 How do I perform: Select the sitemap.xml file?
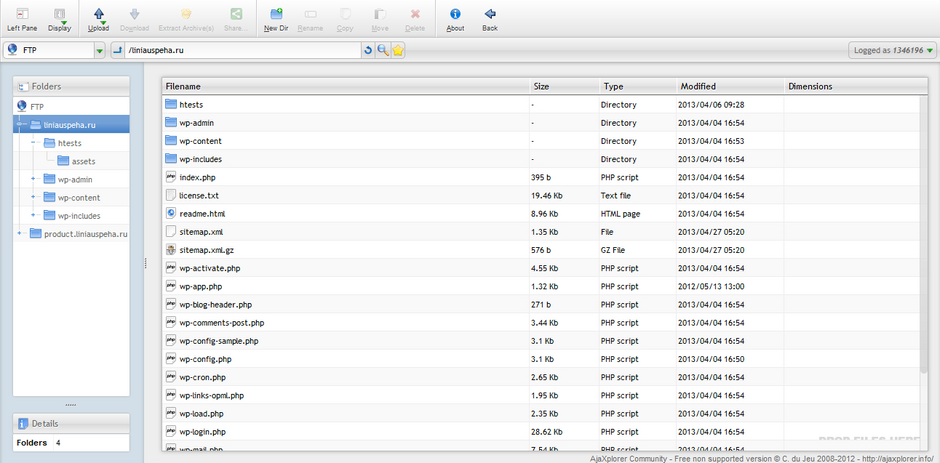(541, 232)
